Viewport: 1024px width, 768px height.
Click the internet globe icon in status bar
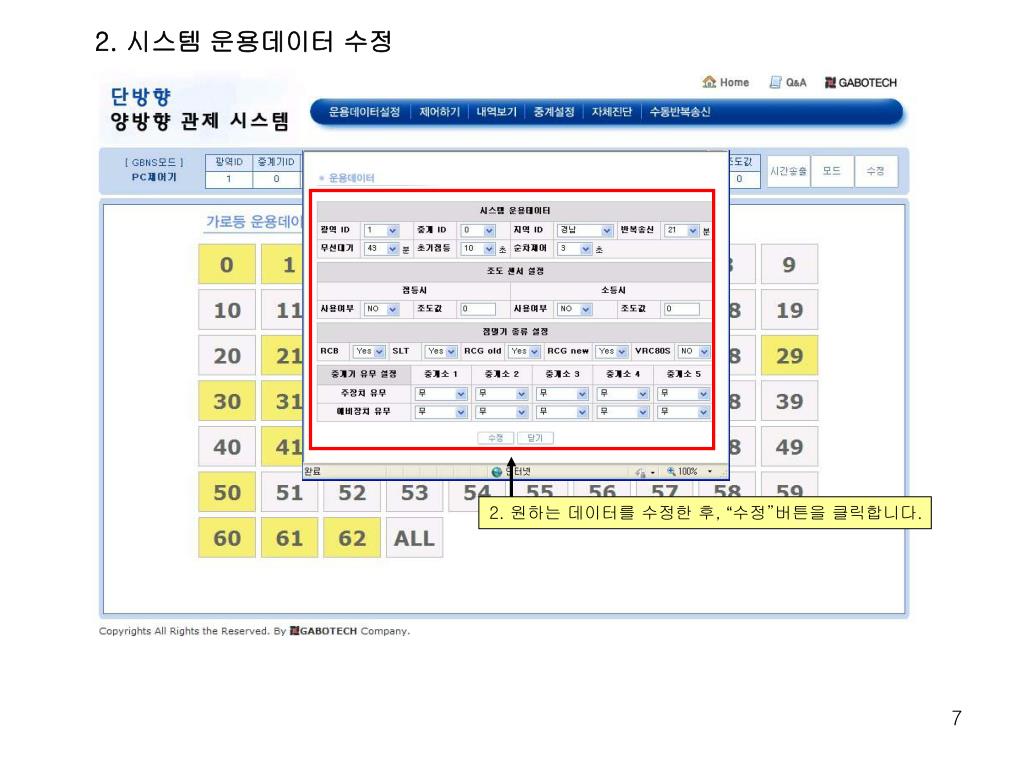point(497,472)
